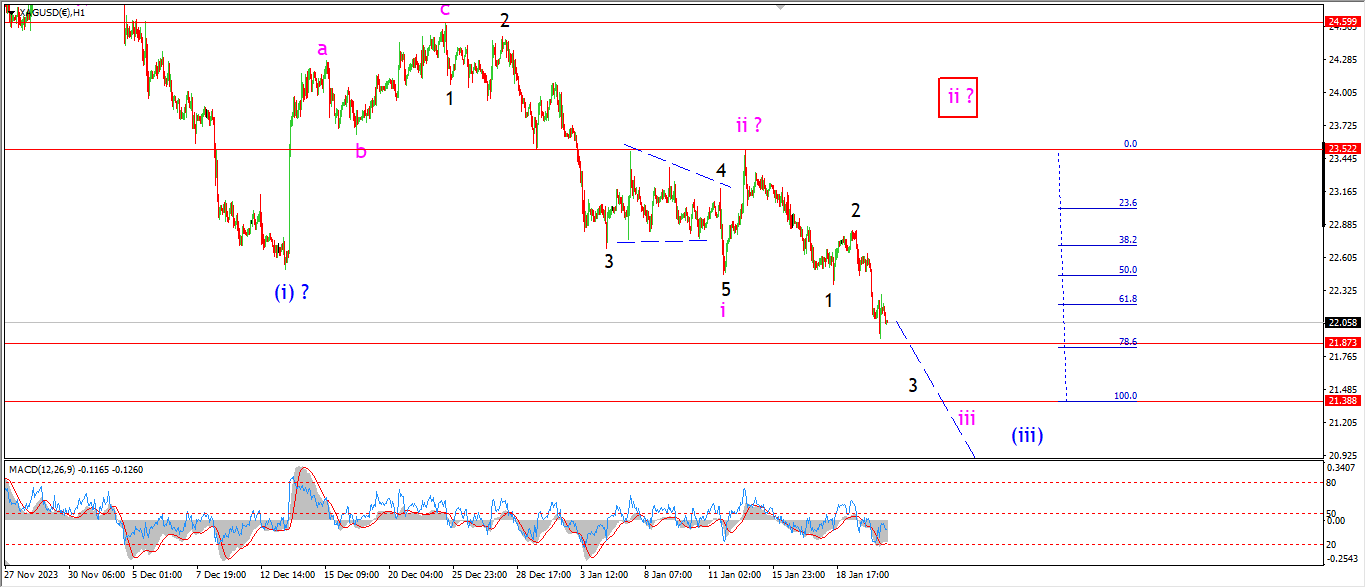Click the XAGUSD(€),H1 chart title
Image resolution: width=1366 pixels, height=588 pixels.
52,12
